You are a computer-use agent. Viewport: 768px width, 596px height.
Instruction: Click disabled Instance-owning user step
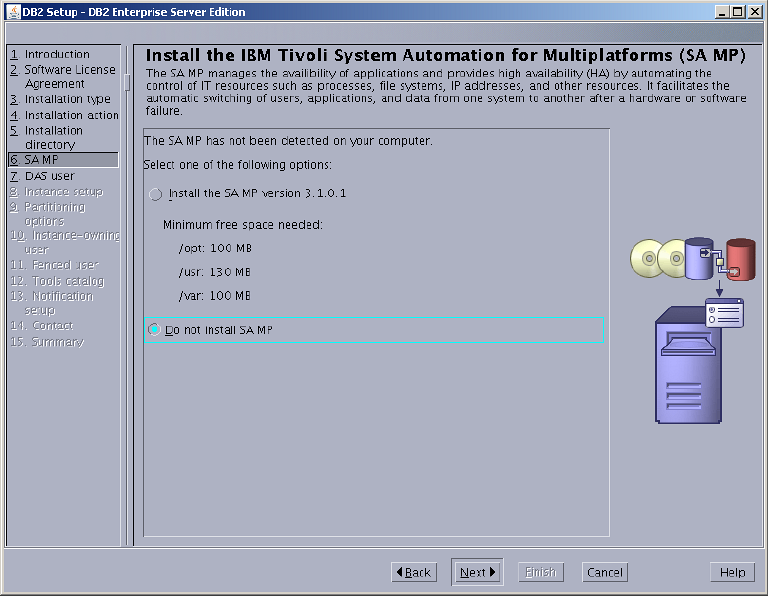pos(65,242)
